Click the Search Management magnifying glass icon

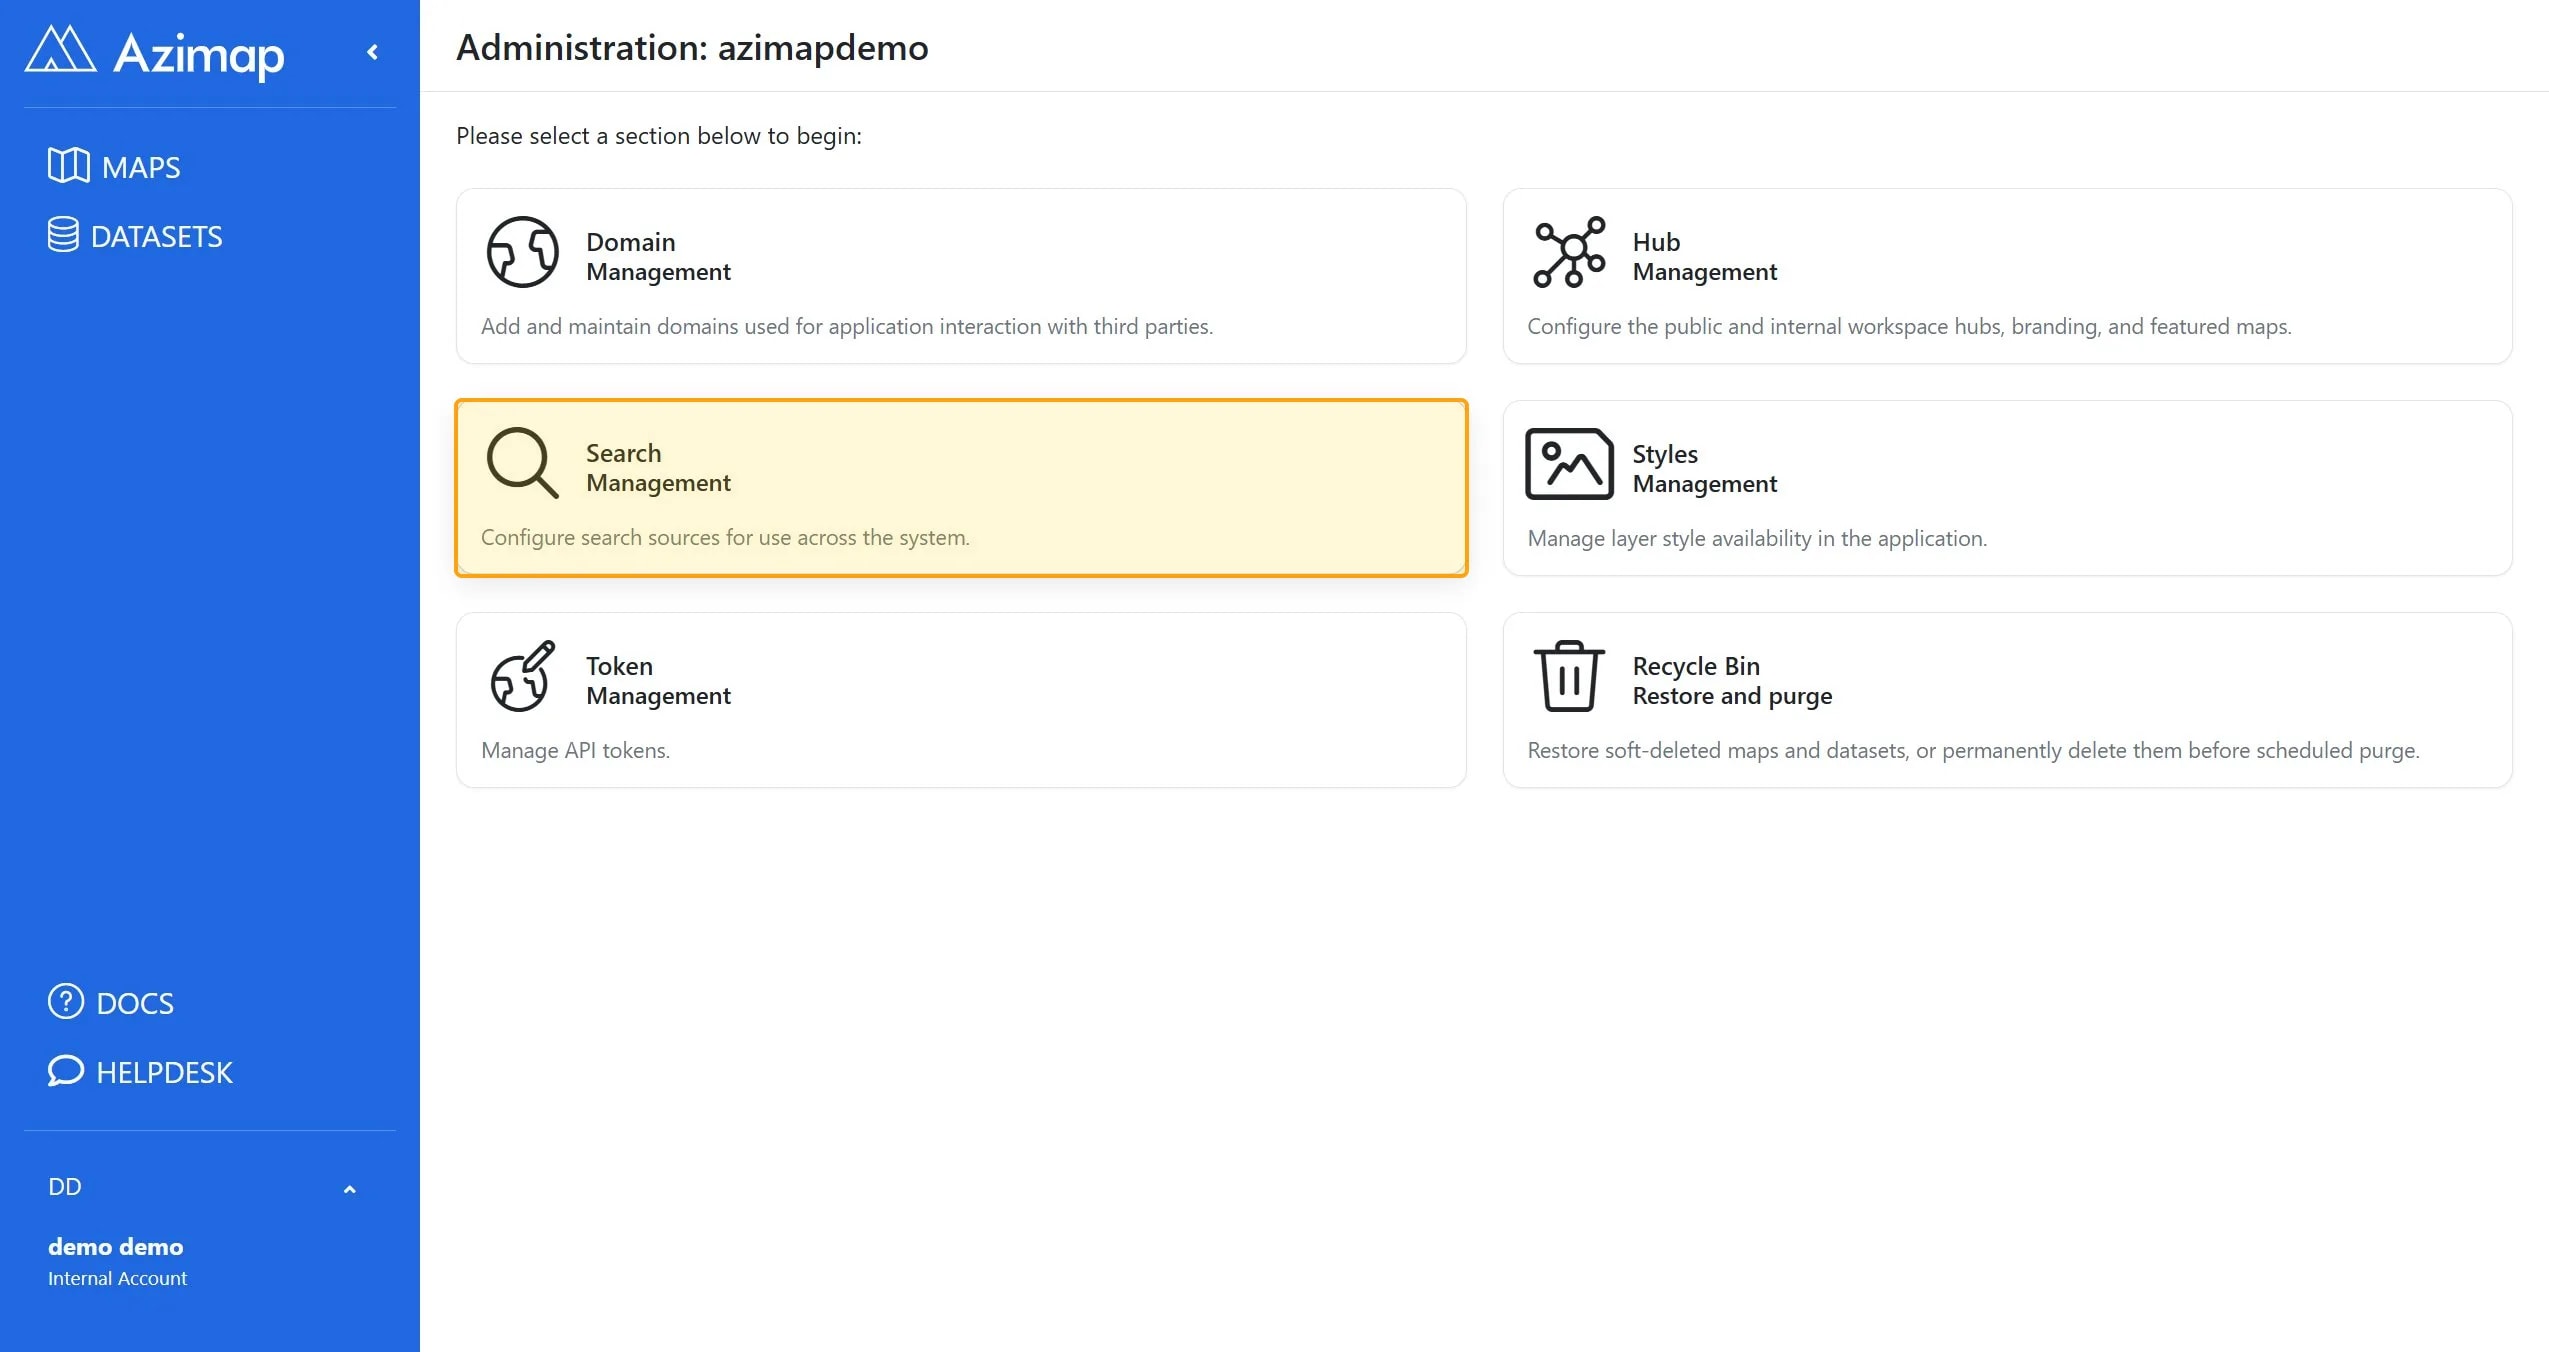pyautogui.click(x=522, y=463)
